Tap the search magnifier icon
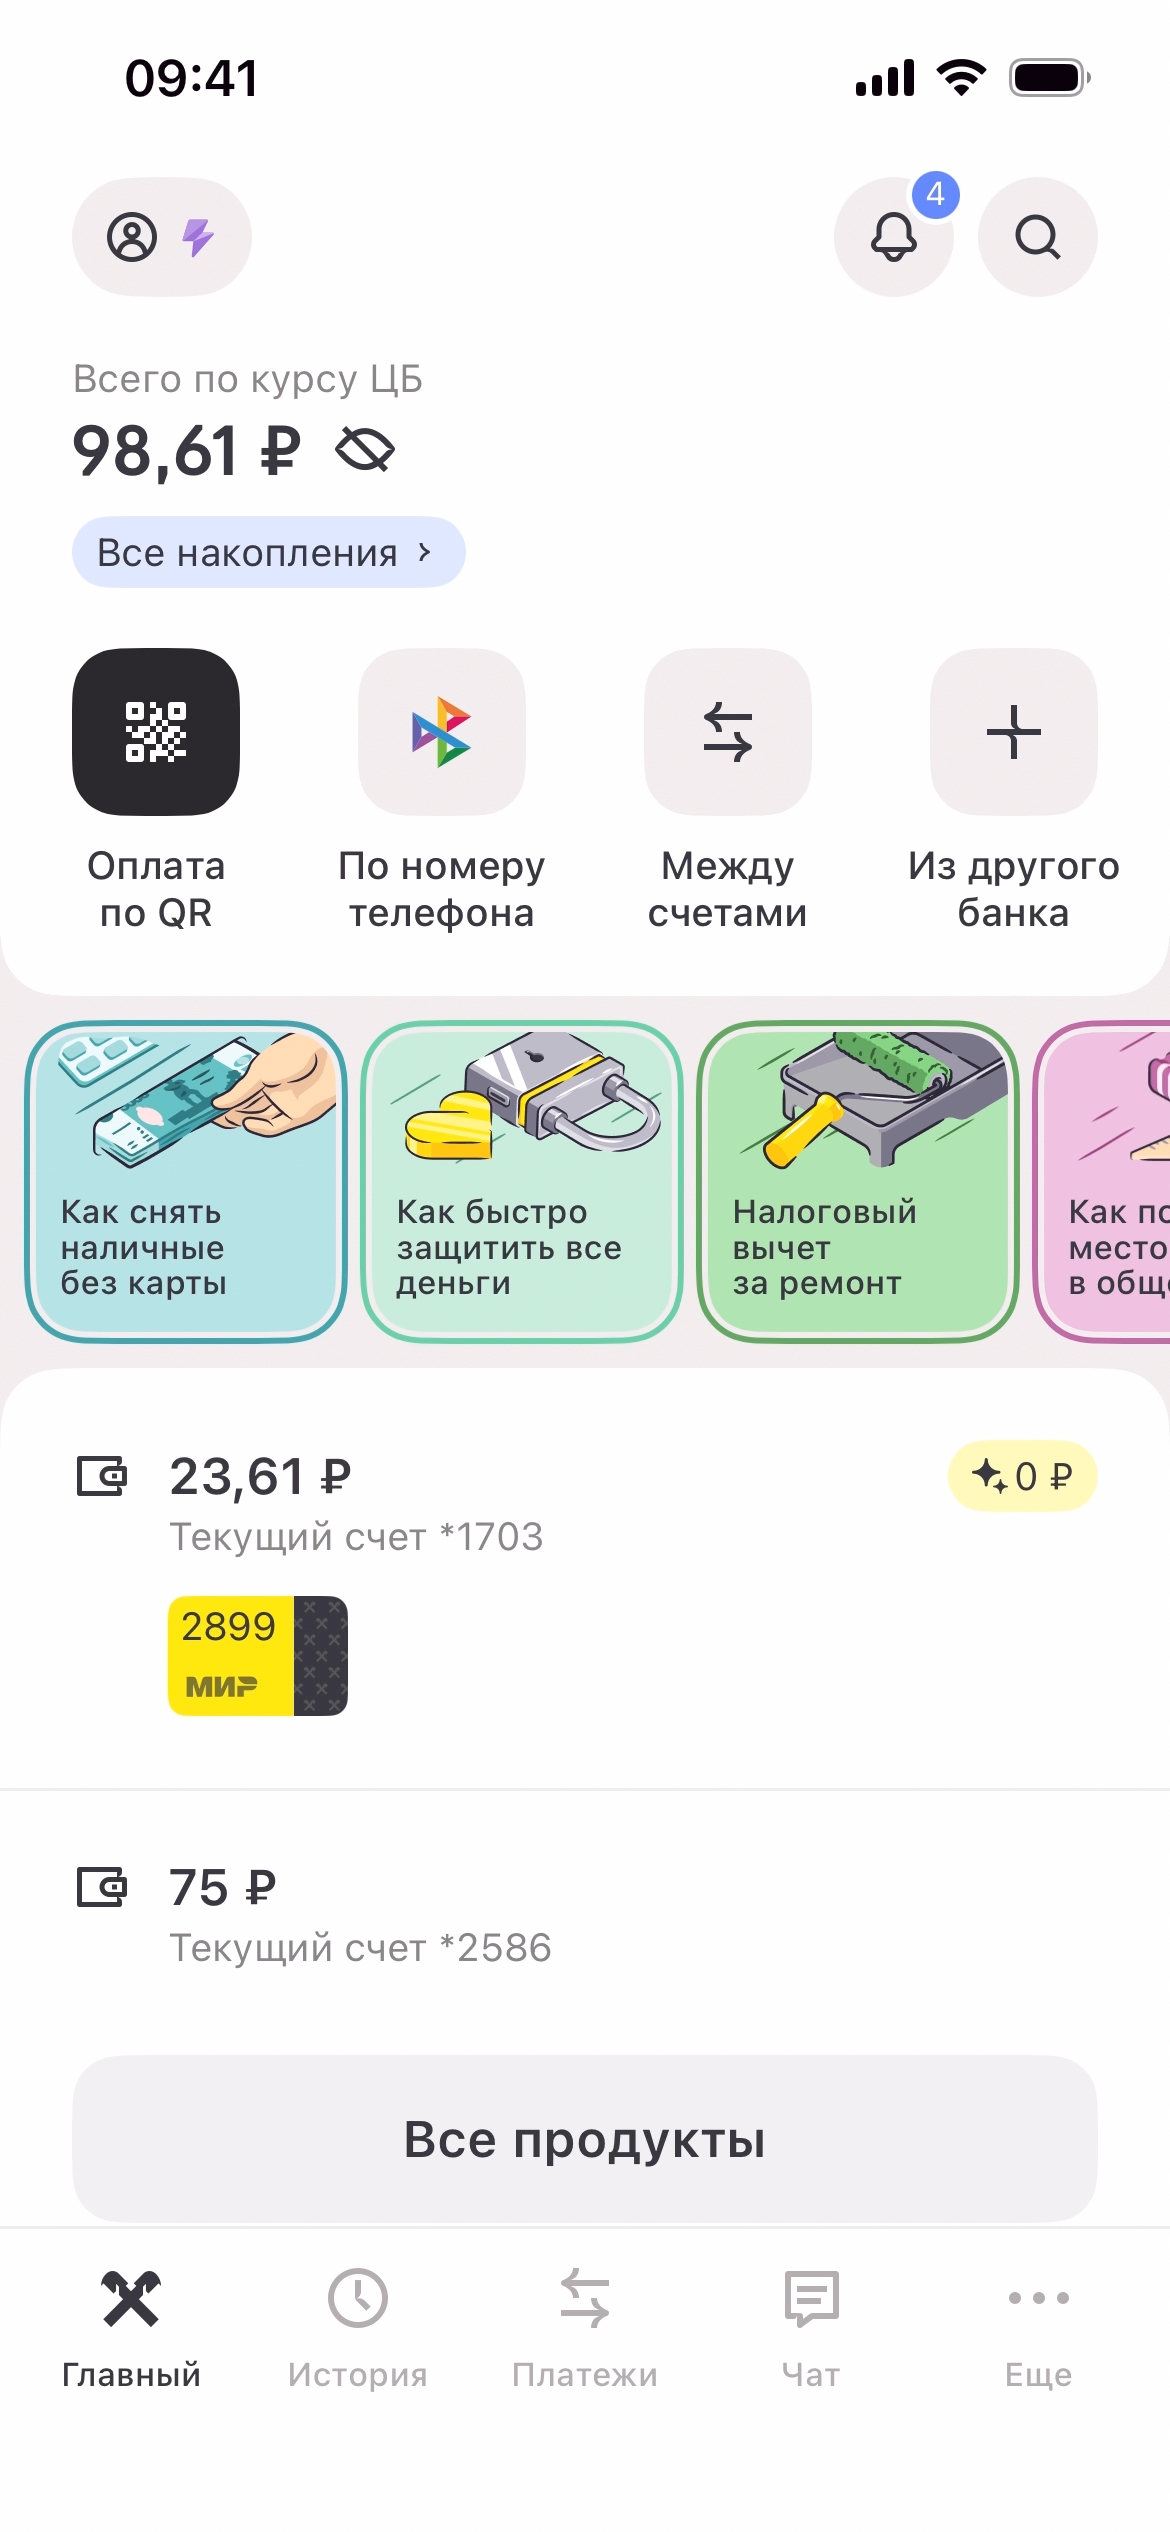Viewport: 1170px width, 2532px height. point(1037,238)
